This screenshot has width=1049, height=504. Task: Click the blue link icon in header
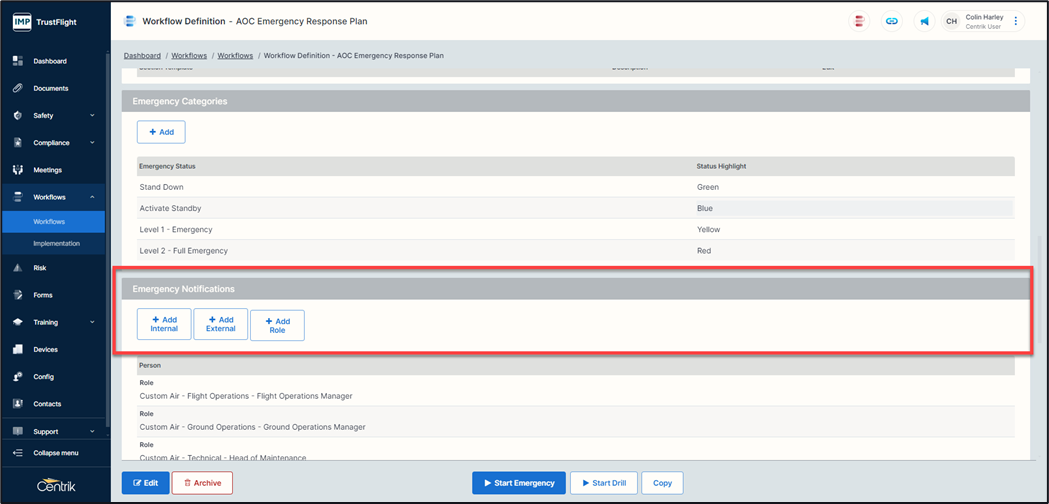[x=891, y=21]
